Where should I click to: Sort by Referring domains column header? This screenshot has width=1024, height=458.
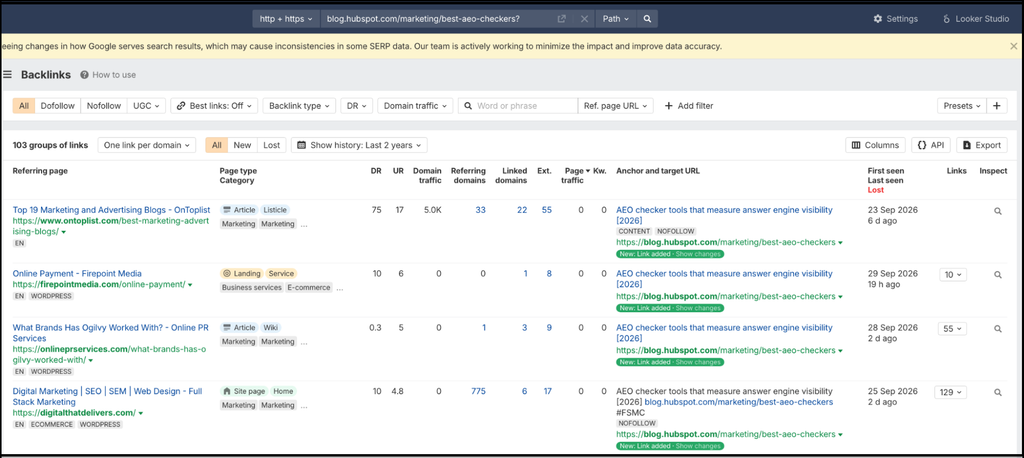[x=468, y=176]
